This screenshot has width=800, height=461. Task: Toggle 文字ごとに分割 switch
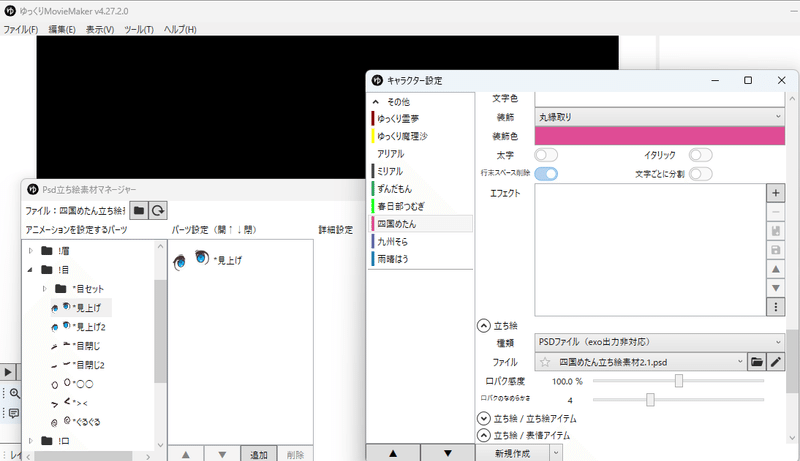(700, 173)
